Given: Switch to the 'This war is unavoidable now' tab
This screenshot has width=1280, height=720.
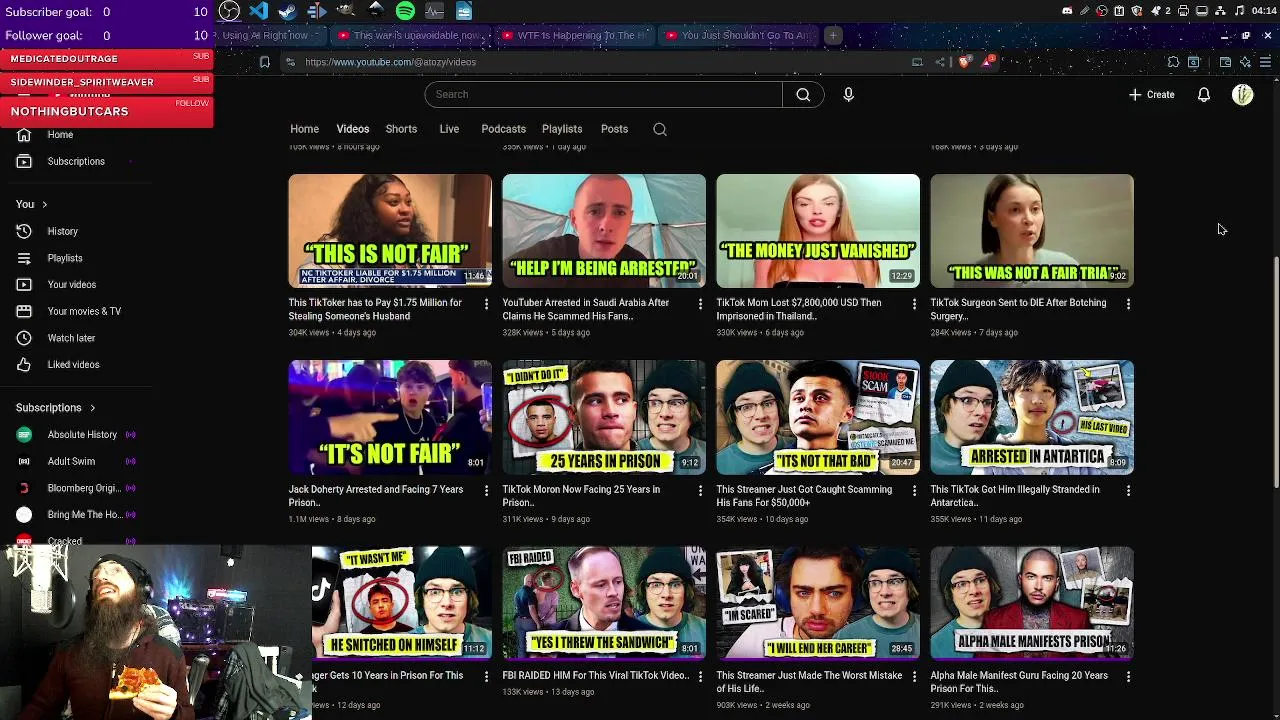Looking at the screenshot, I should 410,35.
